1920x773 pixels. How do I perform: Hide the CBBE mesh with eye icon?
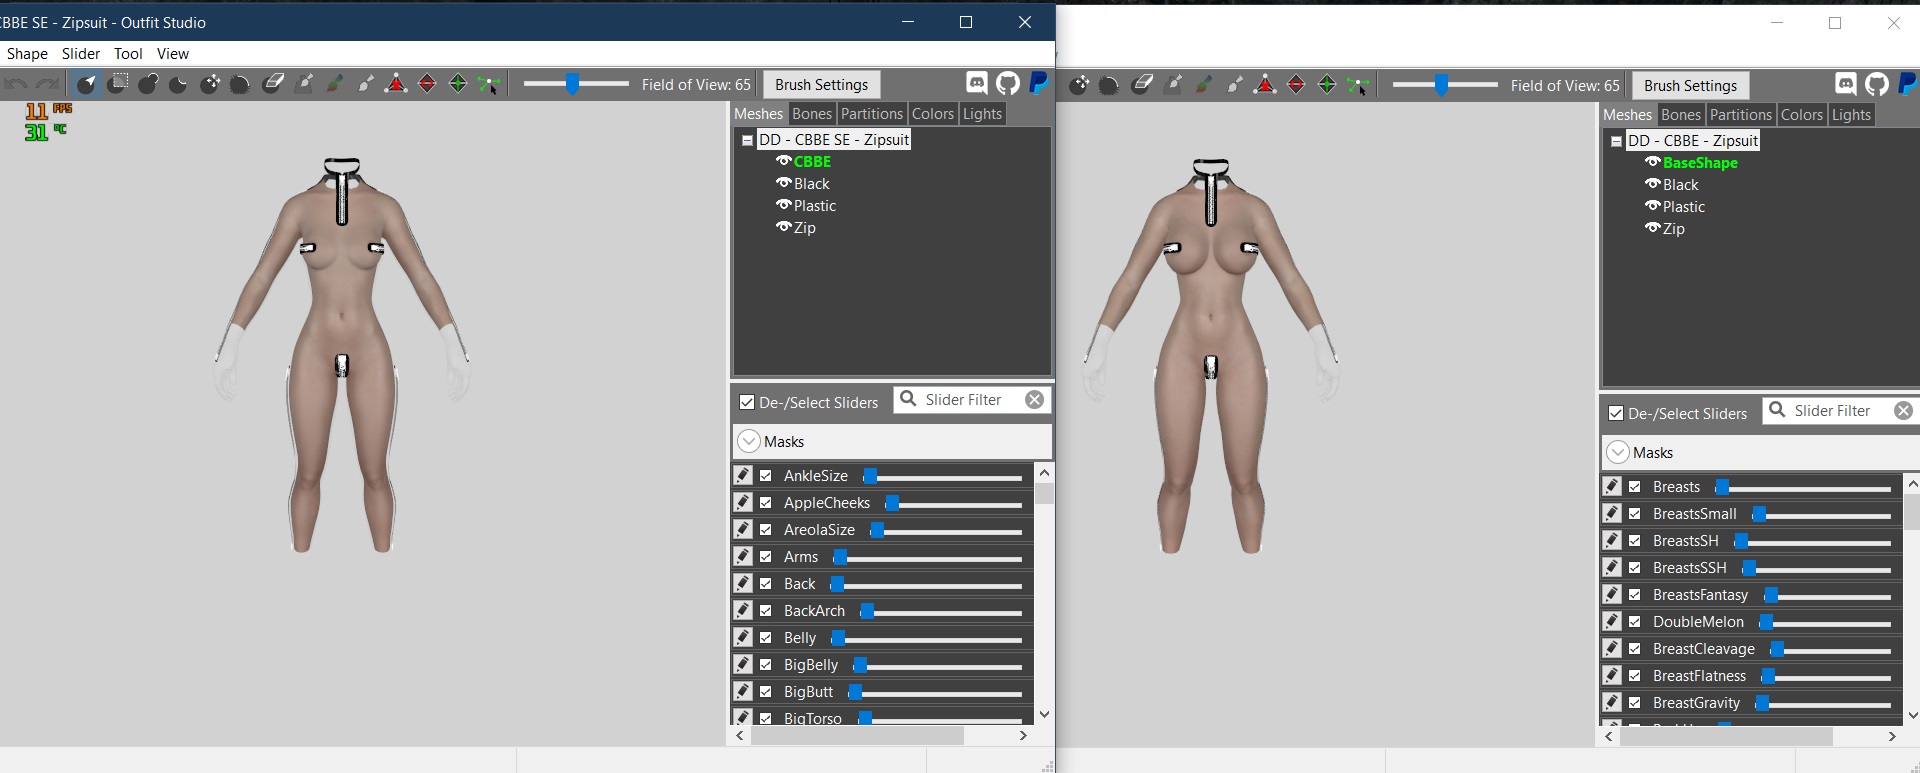pos(784,160)
